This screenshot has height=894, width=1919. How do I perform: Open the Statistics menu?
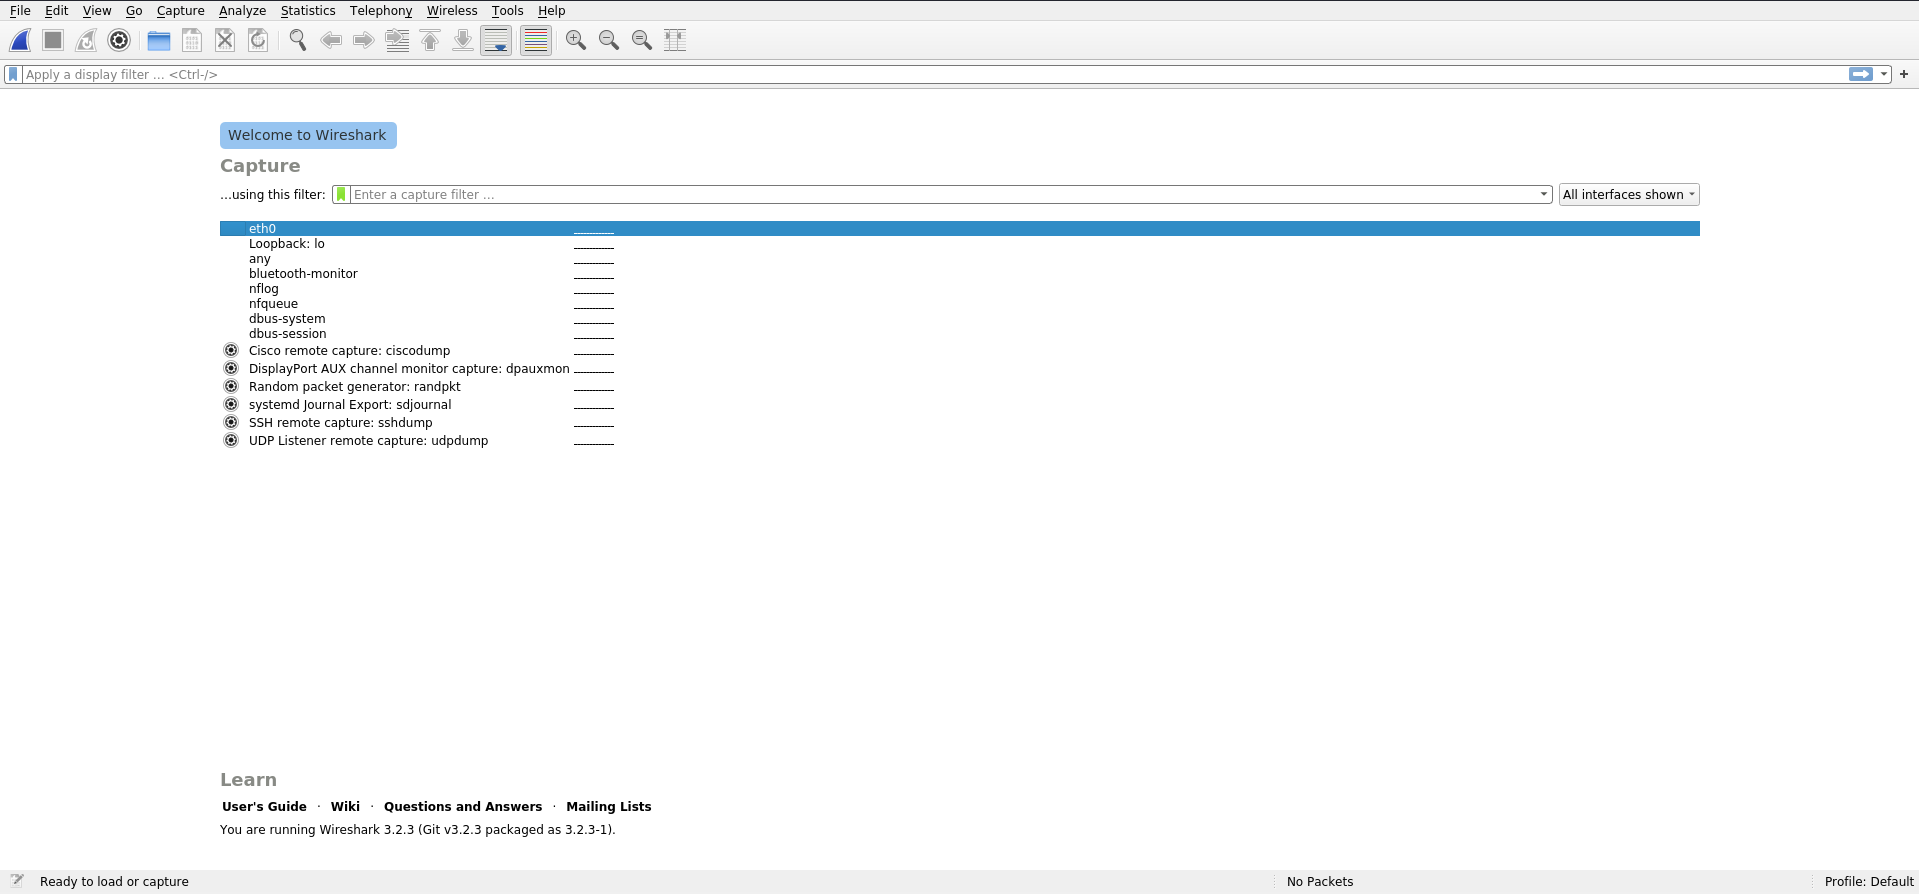(x=308, y=11)
